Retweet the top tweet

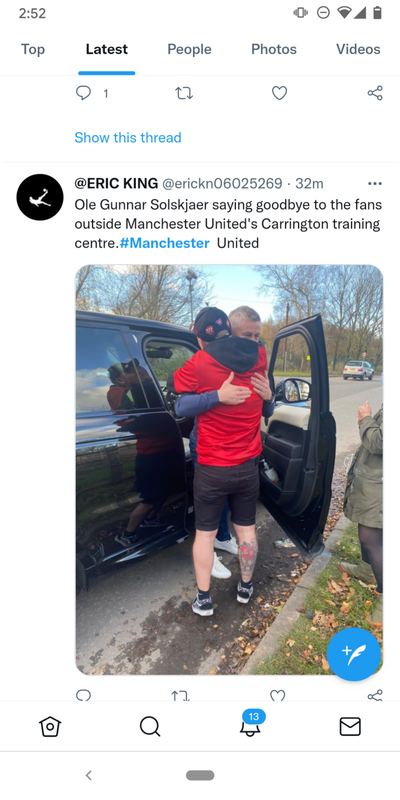coord(184,93)
